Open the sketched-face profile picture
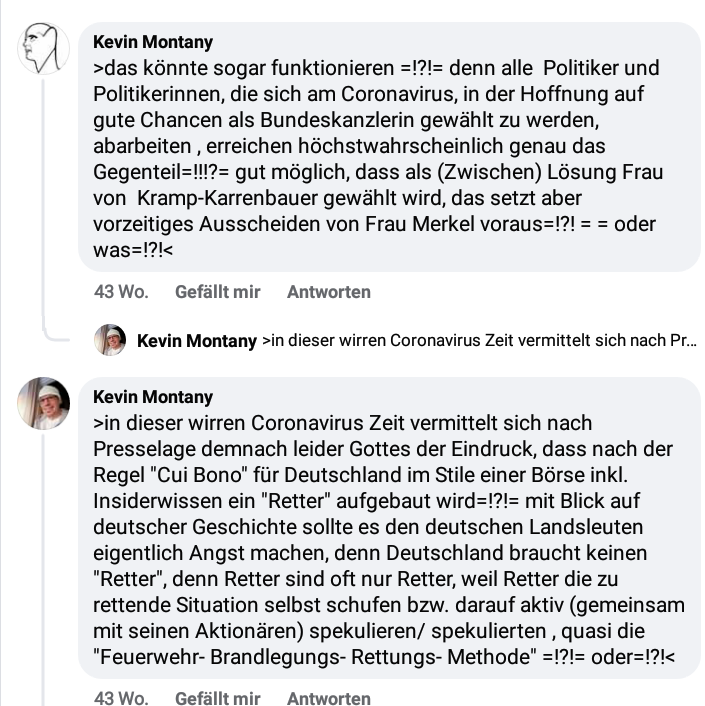Image resolution: width=705 pixels, height=706 pixels. click(x=44, y=49)
